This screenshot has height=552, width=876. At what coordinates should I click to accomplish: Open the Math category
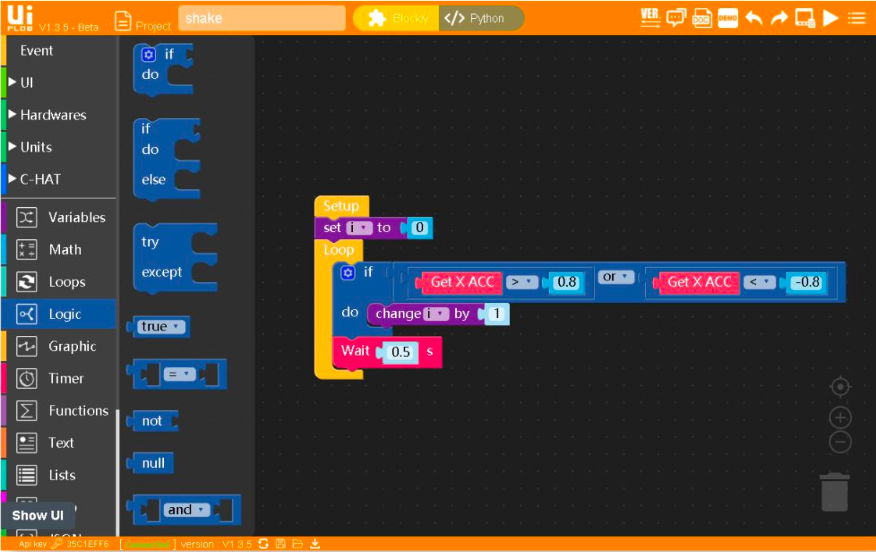pyautogui.click(x=60, y=250)
